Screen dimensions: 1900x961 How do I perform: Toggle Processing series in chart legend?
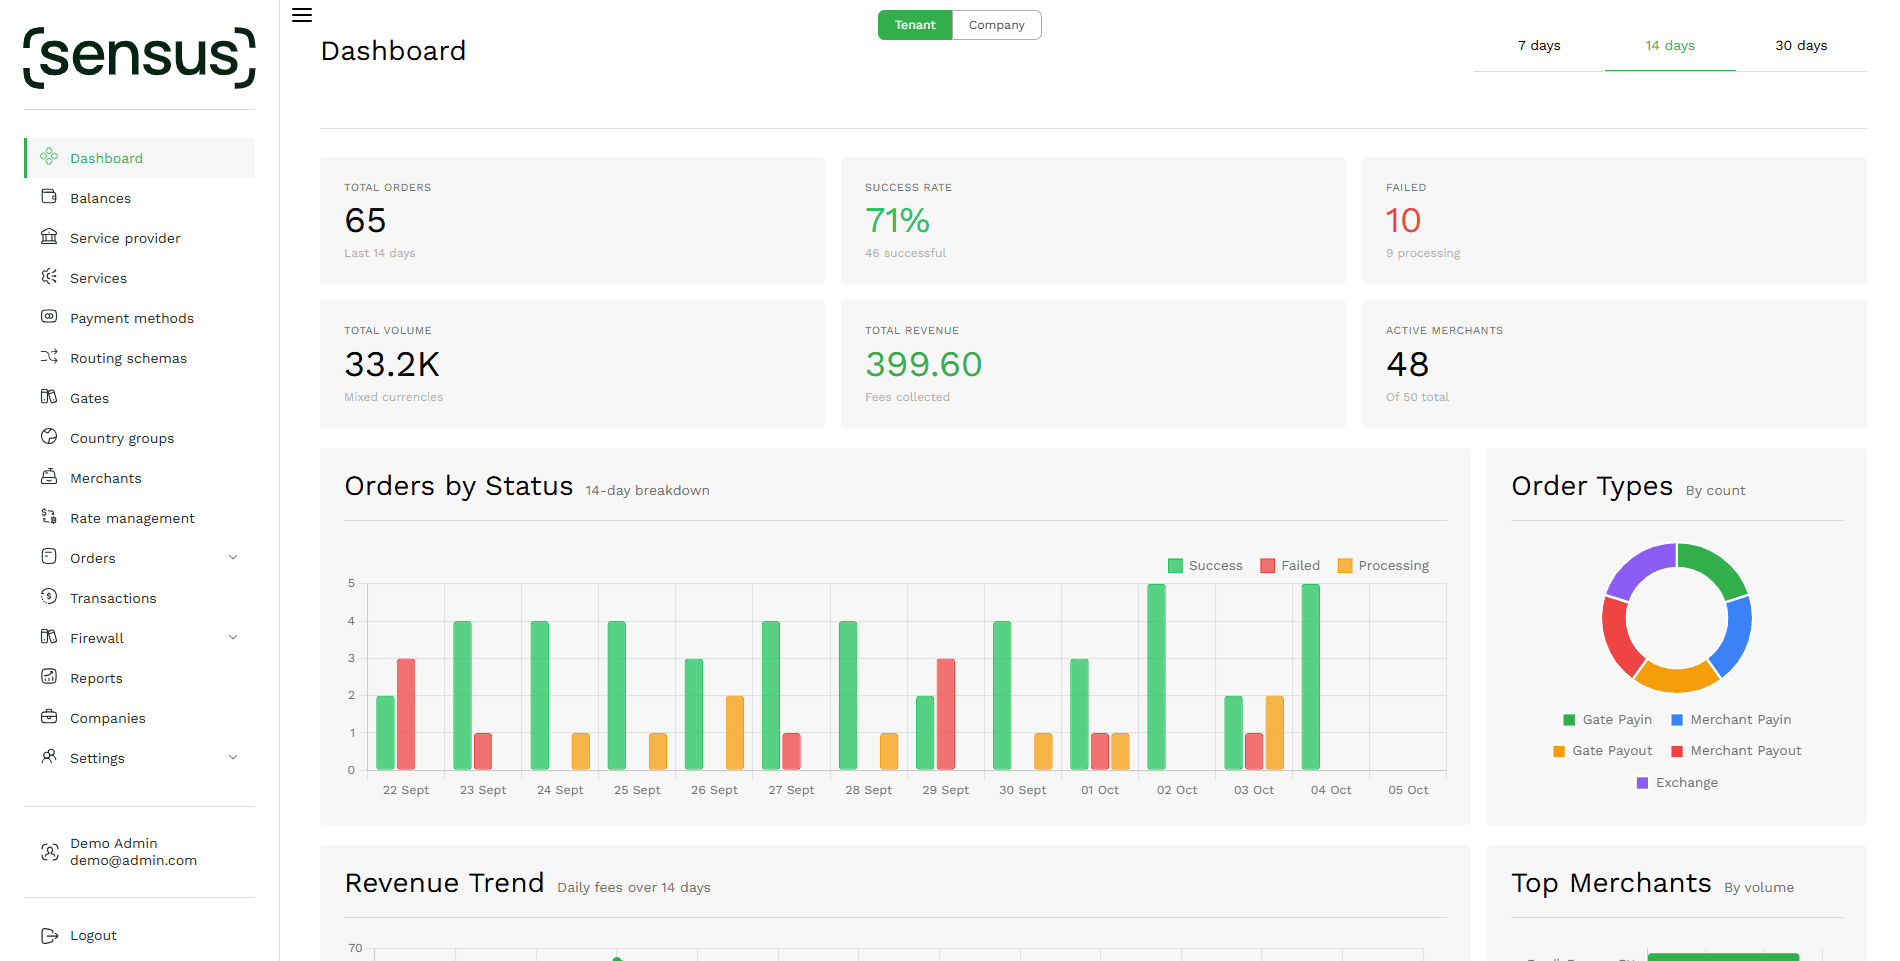coord(1383,566)
